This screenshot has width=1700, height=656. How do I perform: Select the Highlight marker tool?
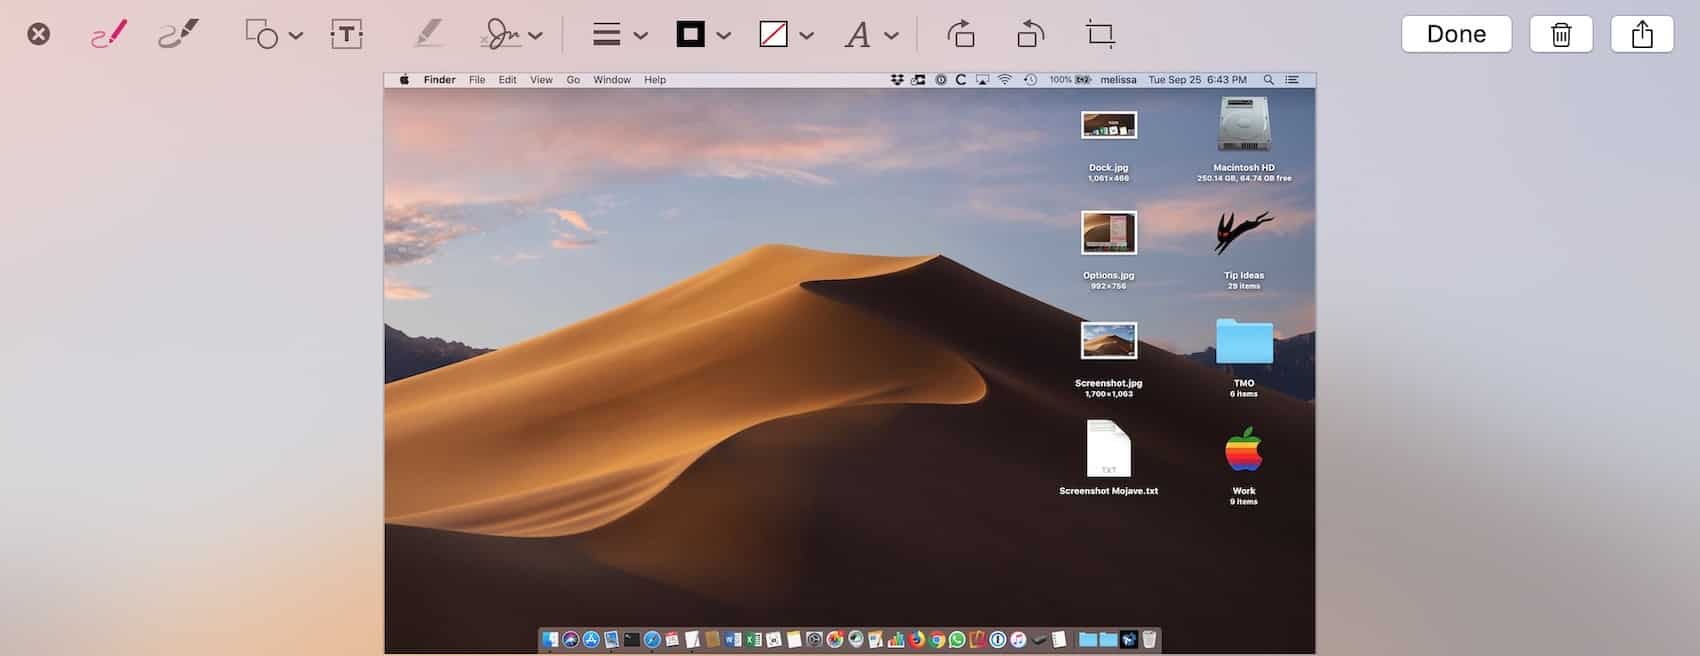click(428, 34)
